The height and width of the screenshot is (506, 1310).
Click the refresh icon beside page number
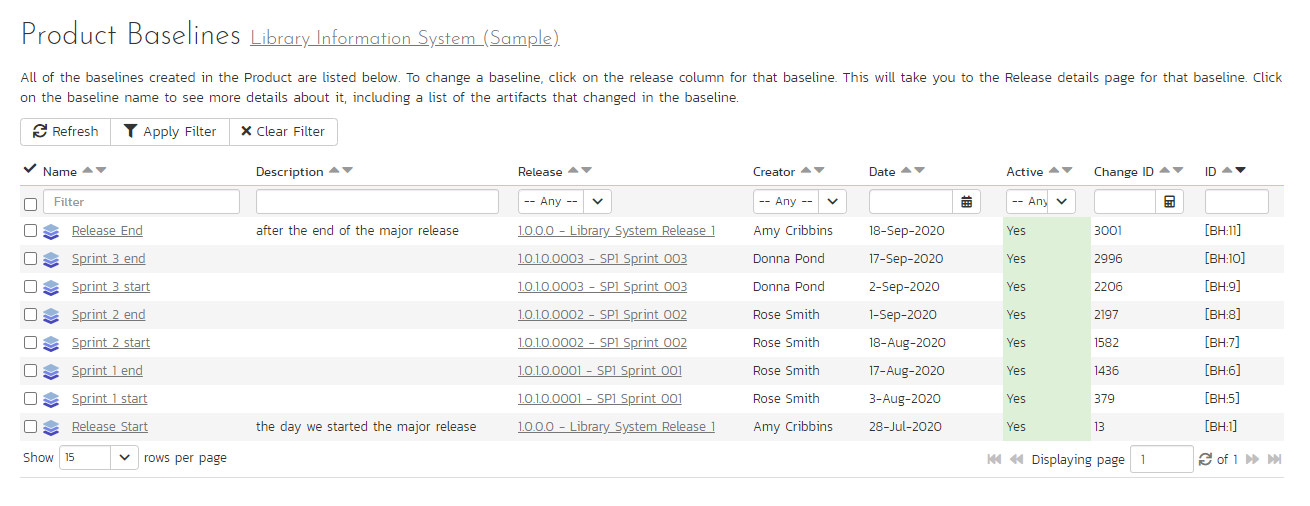point(1205,459)
